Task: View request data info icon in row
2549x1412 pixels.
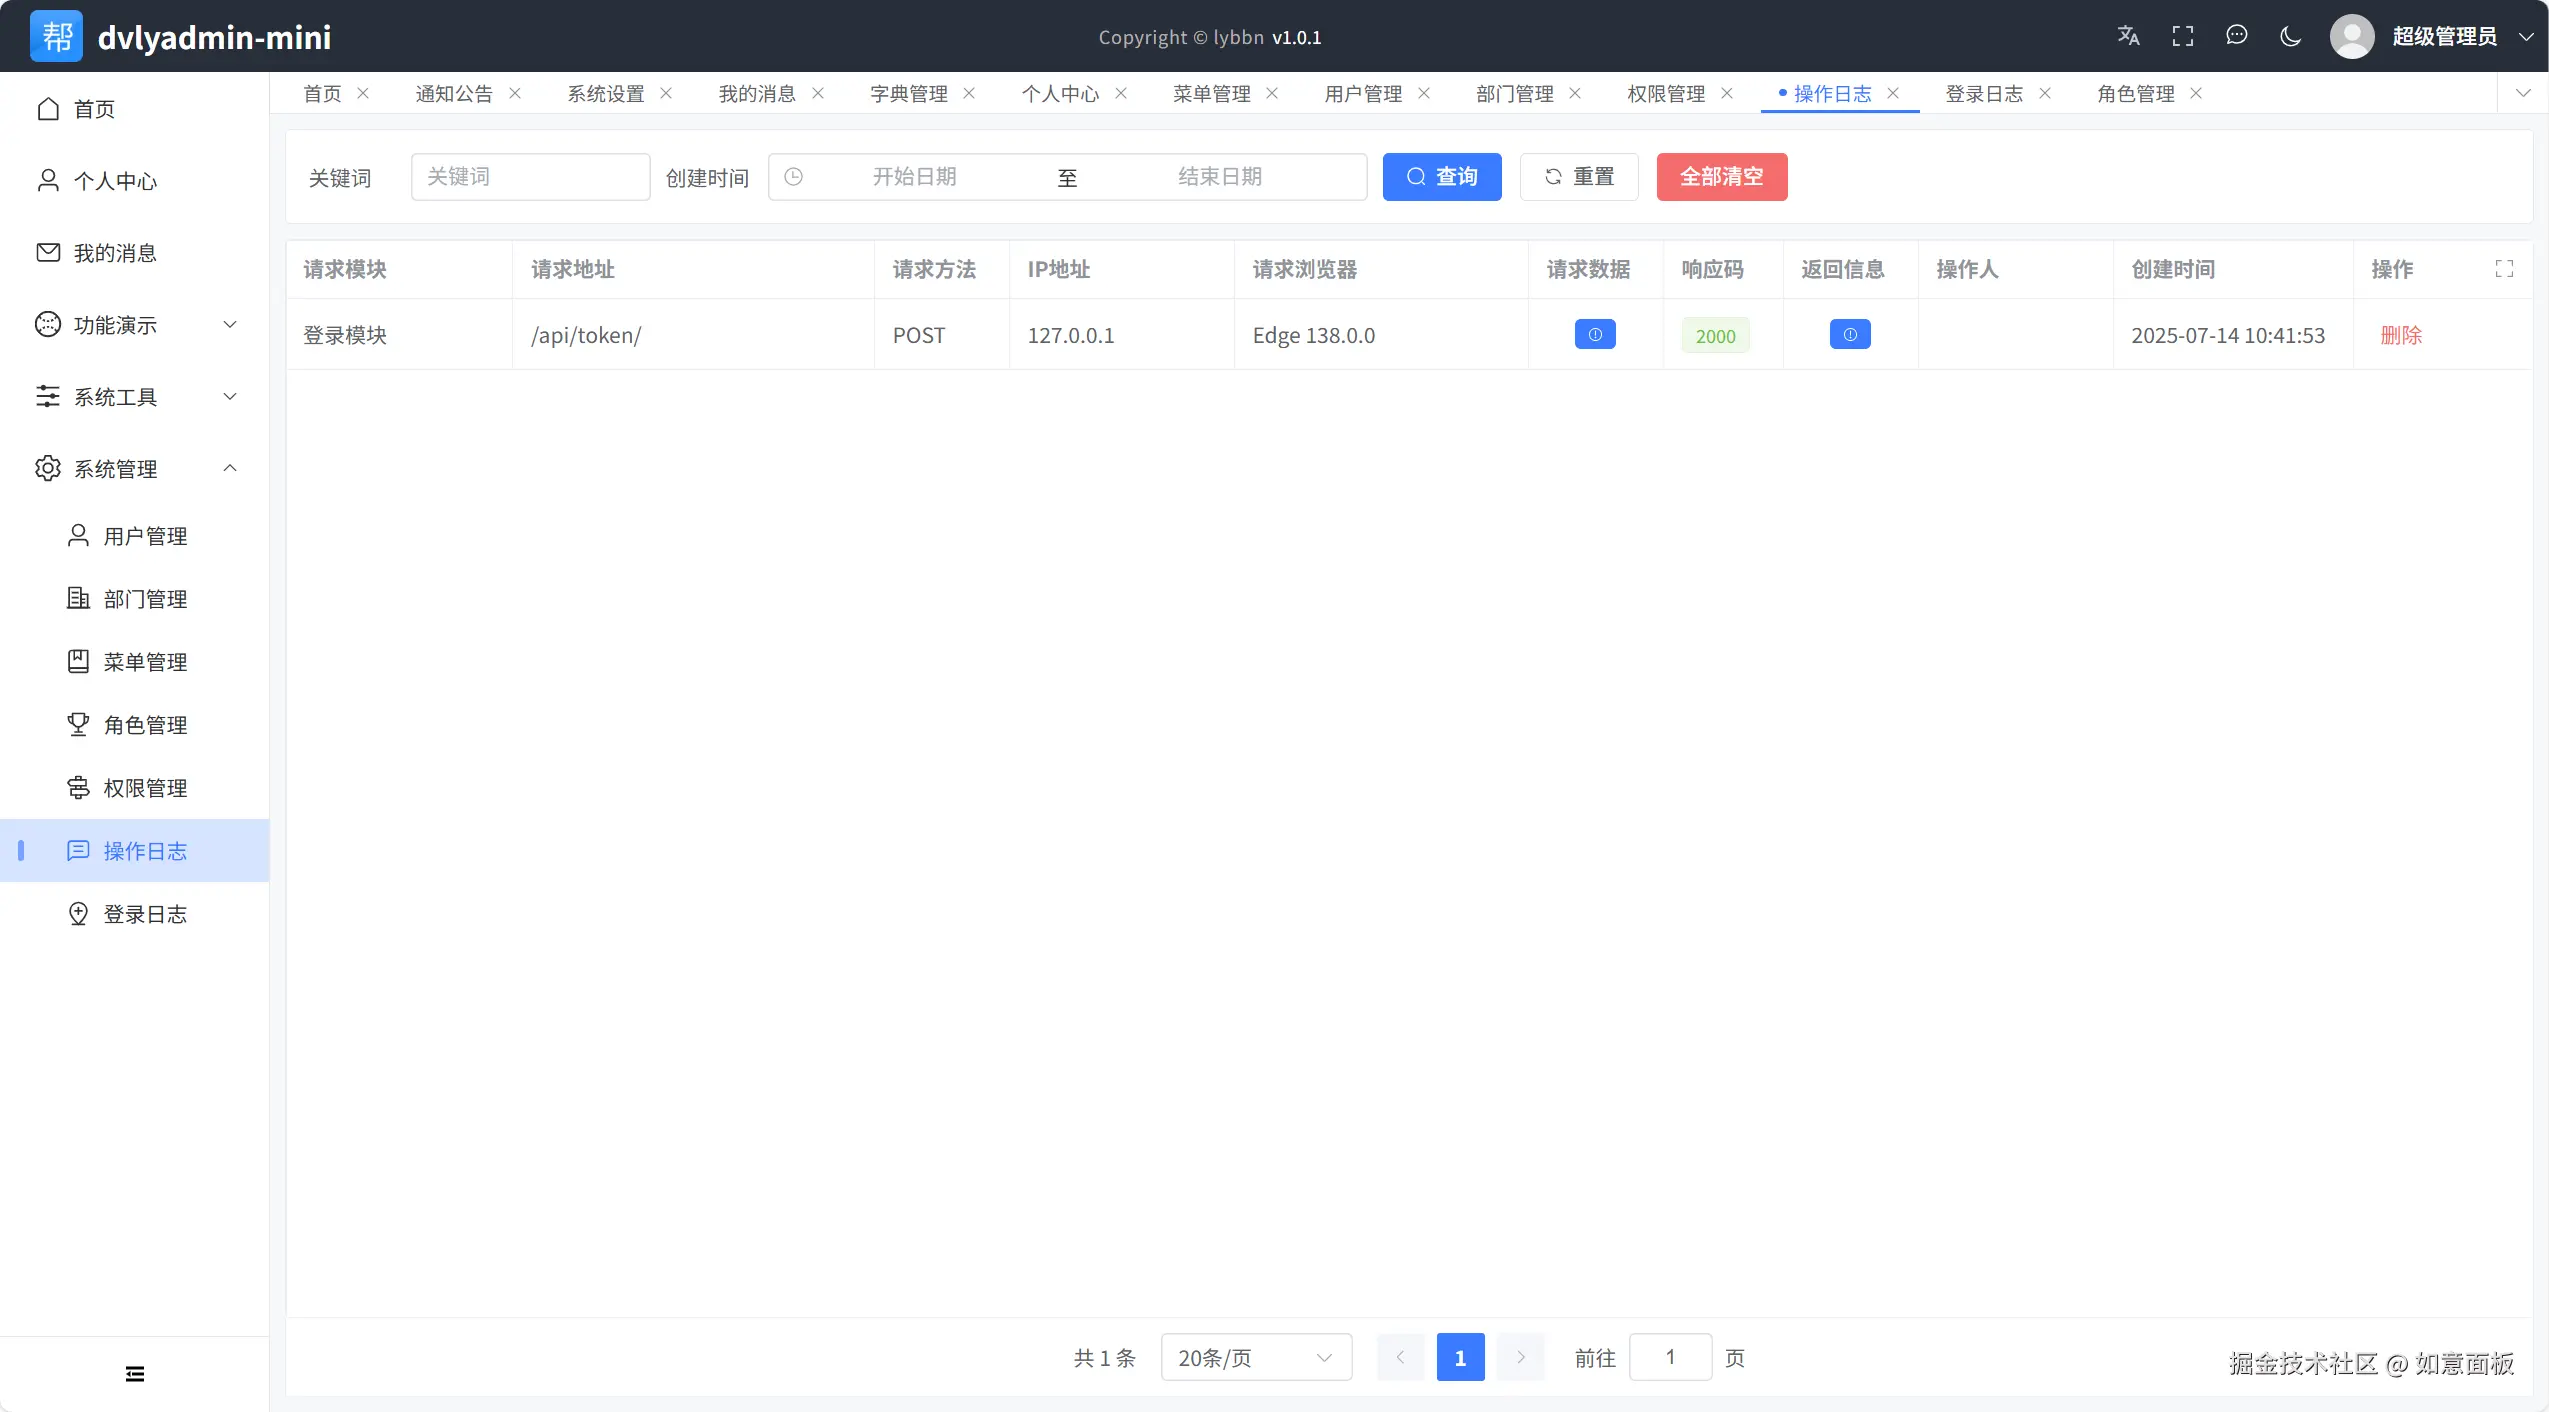Action: [x=1595, y=335]
